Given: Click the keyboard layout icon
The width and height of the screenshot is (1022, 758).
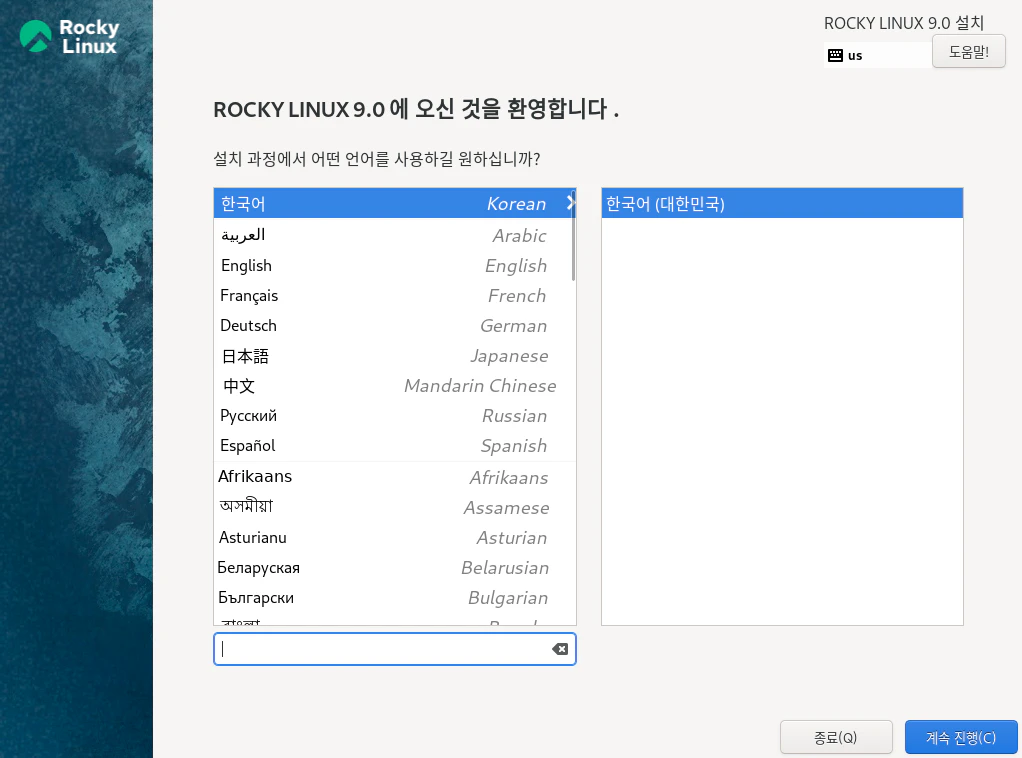Looking at the screenshot, I should pyautogui.click(x=835, y=55).
